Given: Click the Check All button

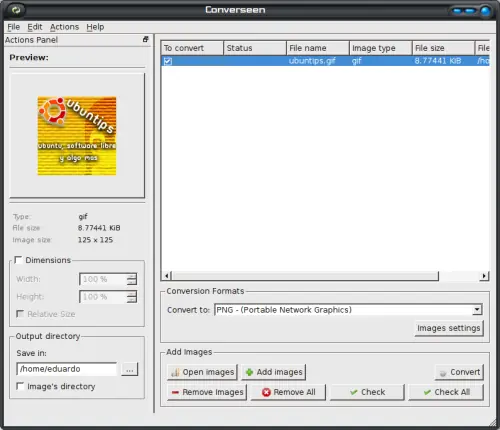Looking at the screenshot, I should [x=446, y=392].
